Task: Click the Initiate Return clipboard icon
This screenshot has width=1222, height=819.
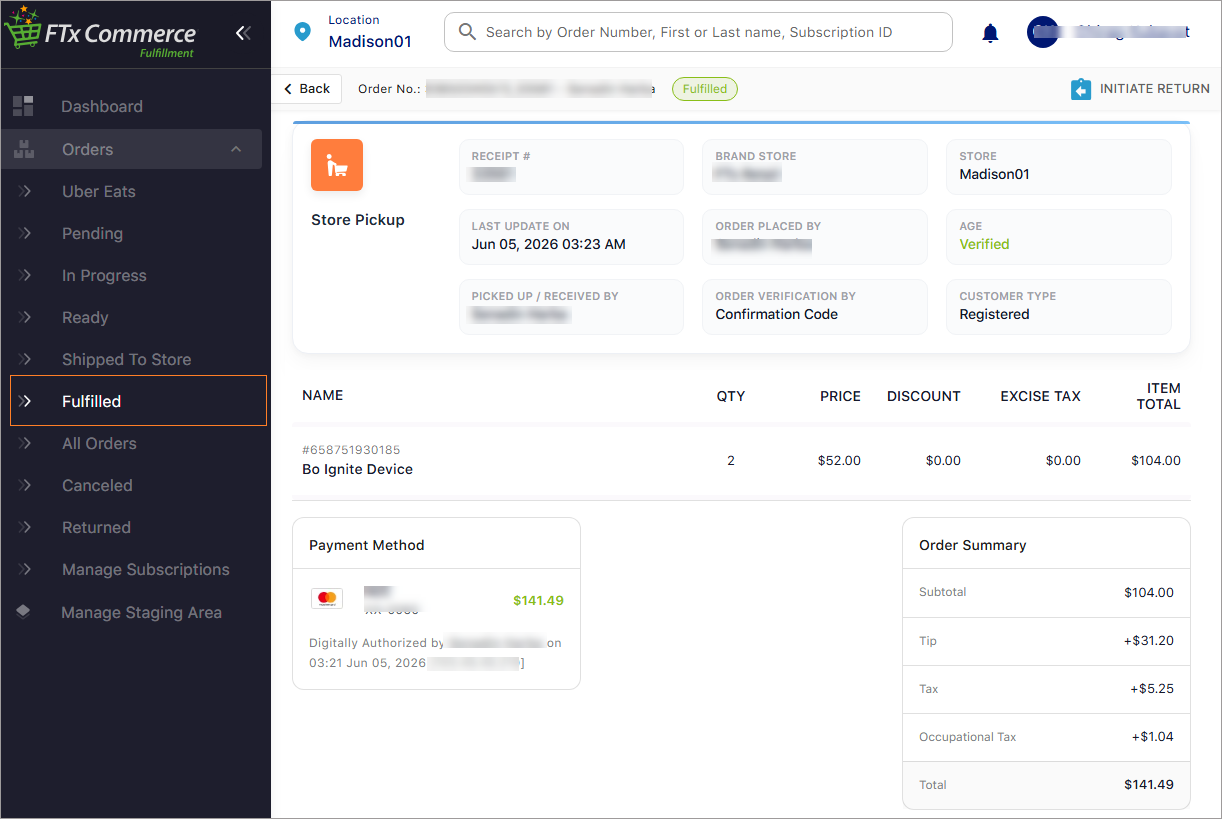Action: click(x=1081, y=89)
